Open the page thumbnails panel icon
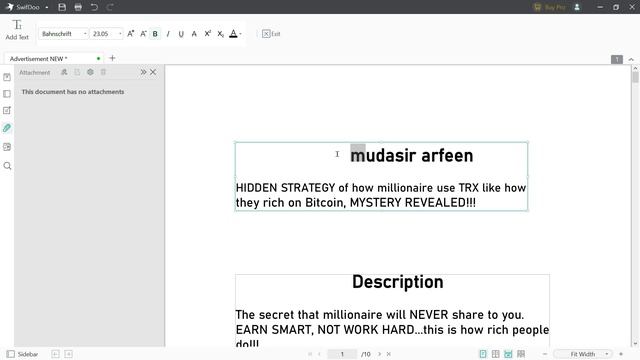The height and width of the screenshot is (360, 640). tap(7, 94)
